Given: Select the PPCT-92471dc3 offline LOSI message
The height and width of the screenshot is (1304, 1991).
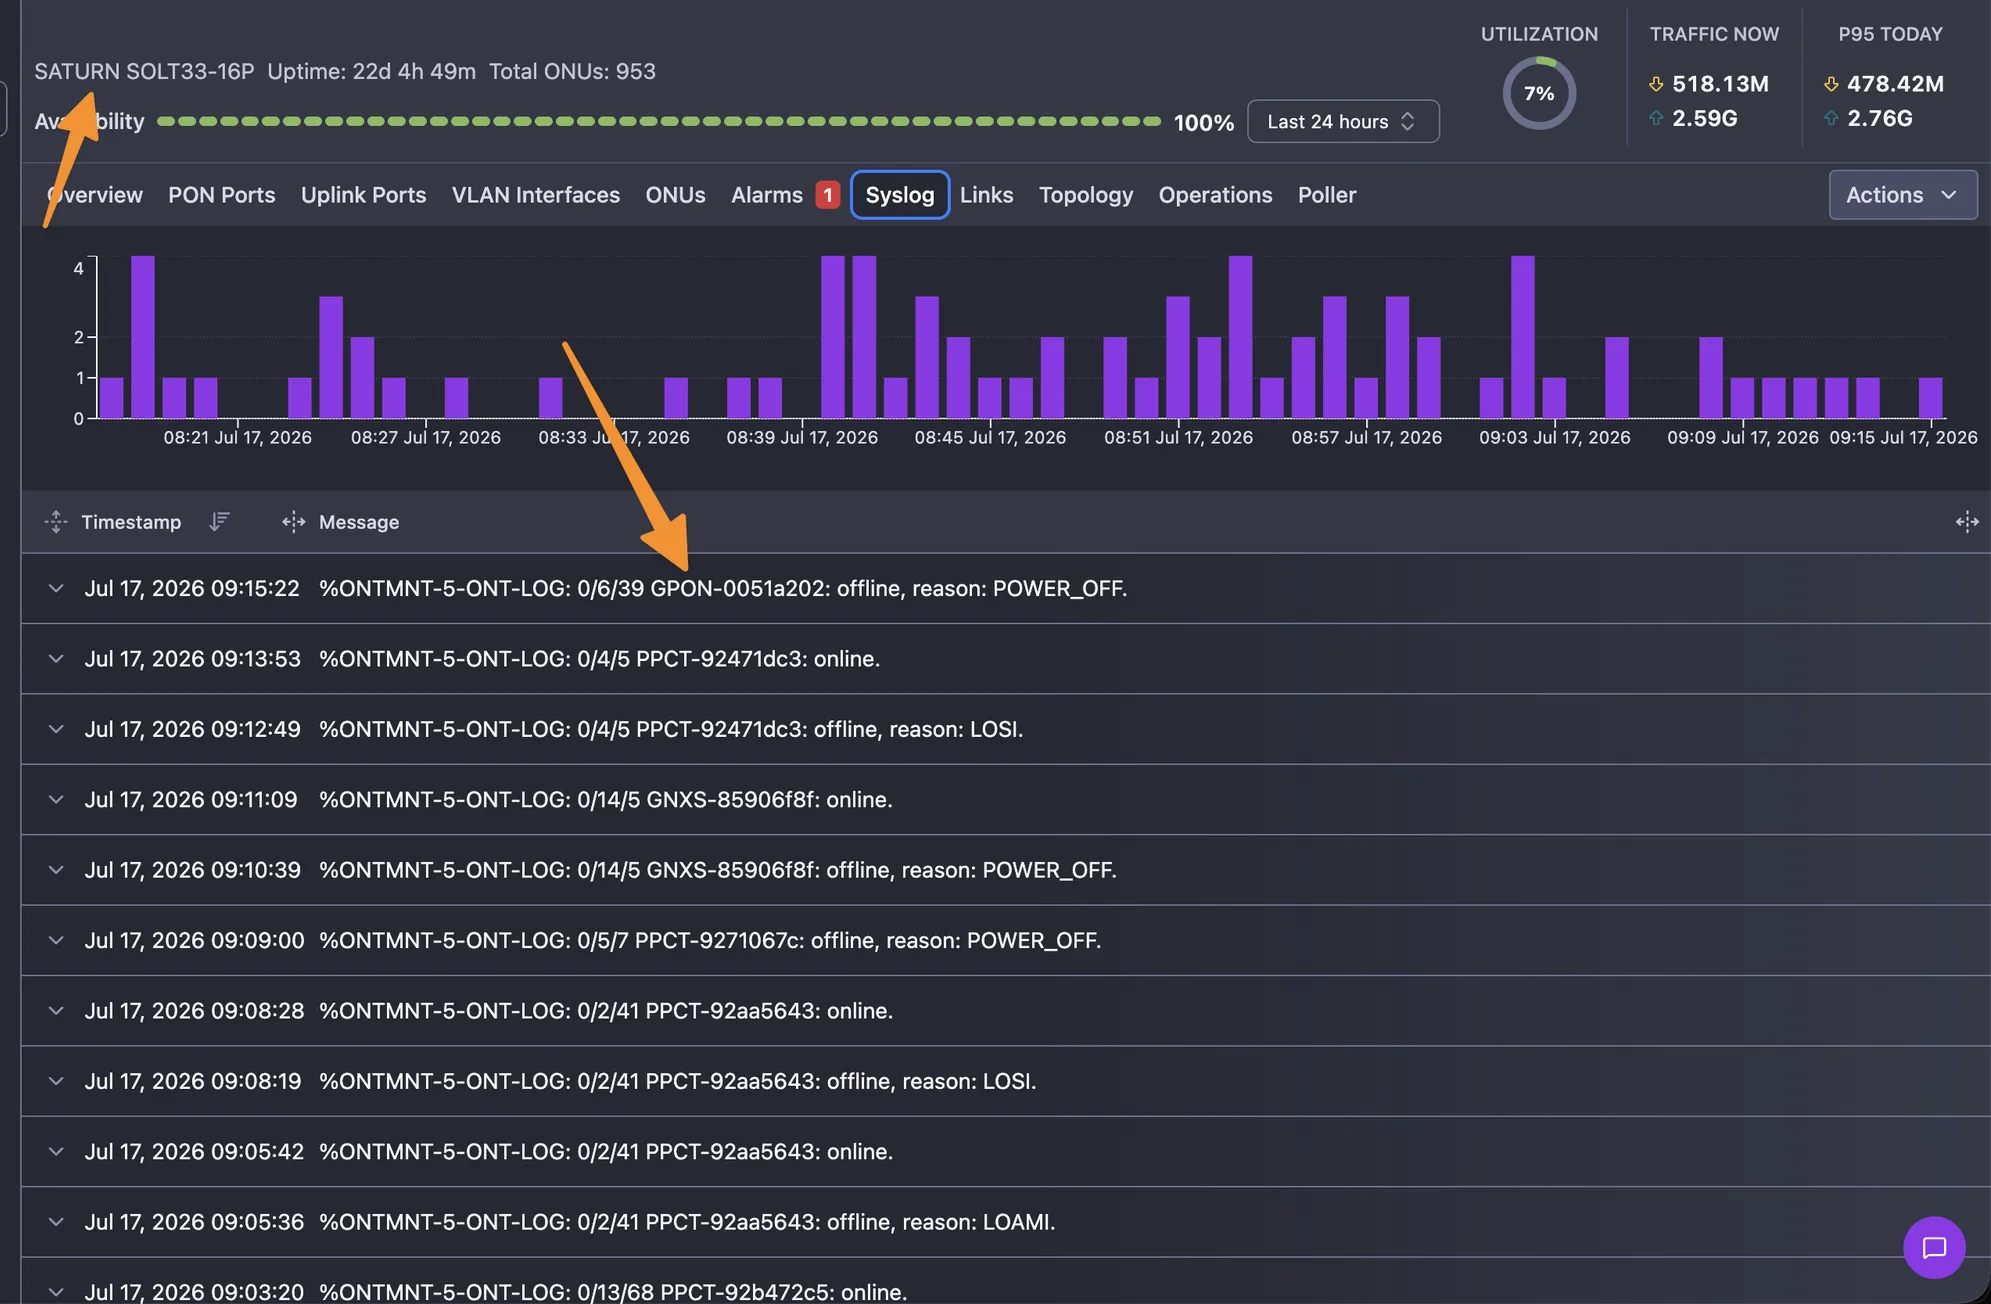Looking at the screenshot, I should [671, 729].
